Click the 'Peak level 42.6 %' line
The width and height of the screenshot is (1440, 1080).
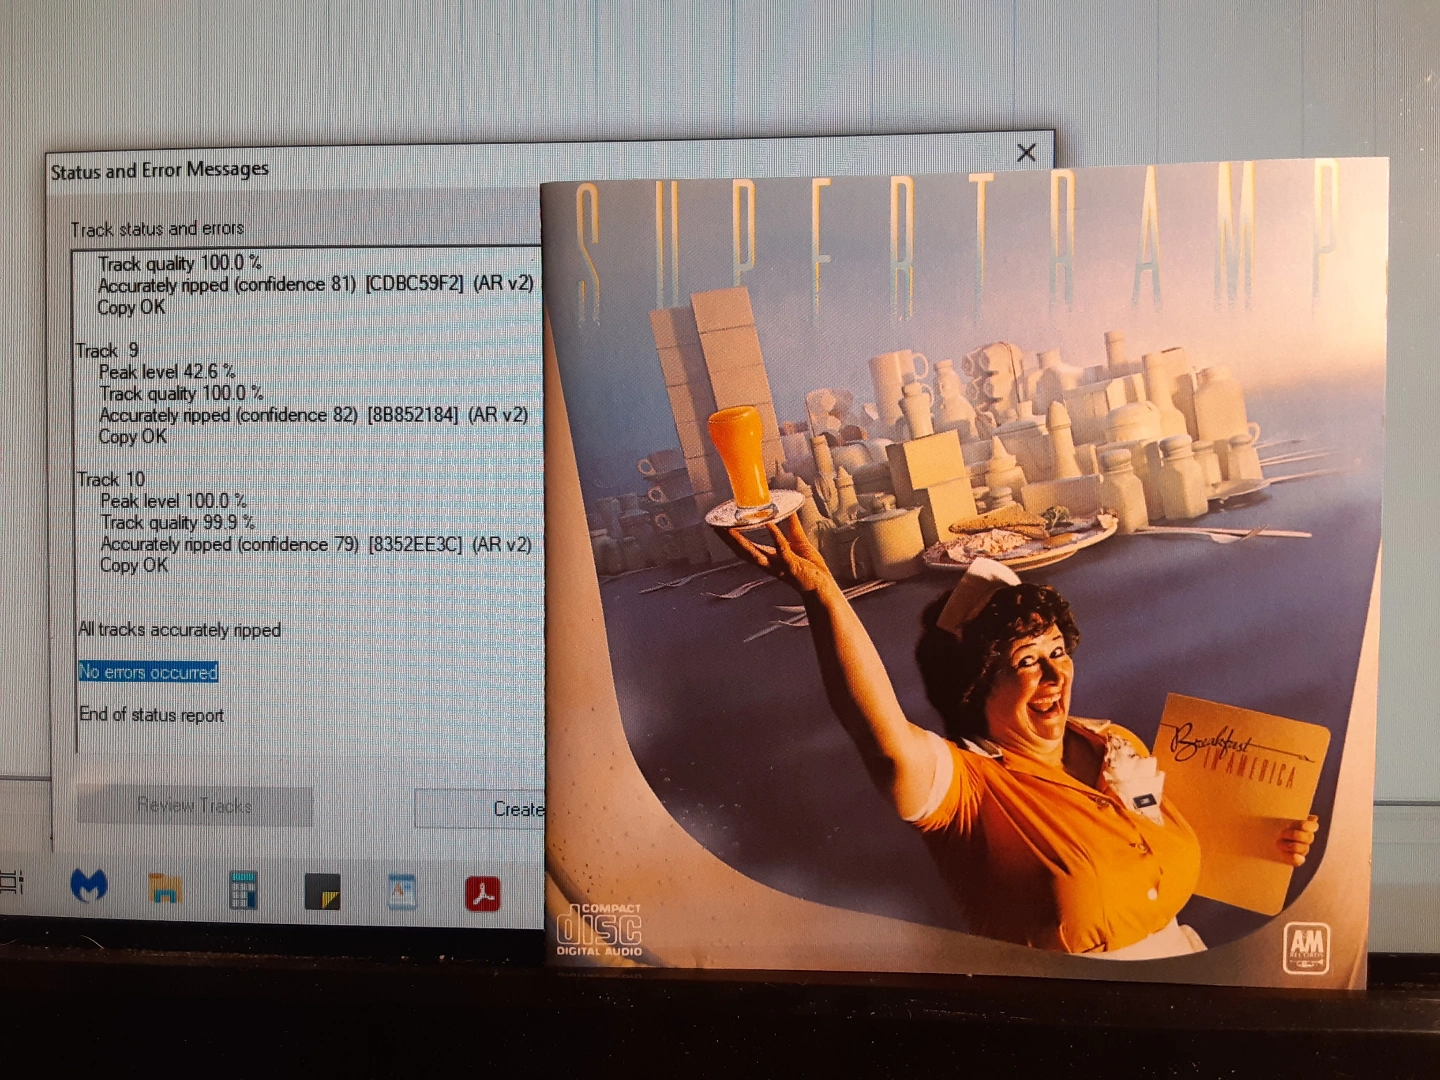pyautogui.click(x=167, y=371)
